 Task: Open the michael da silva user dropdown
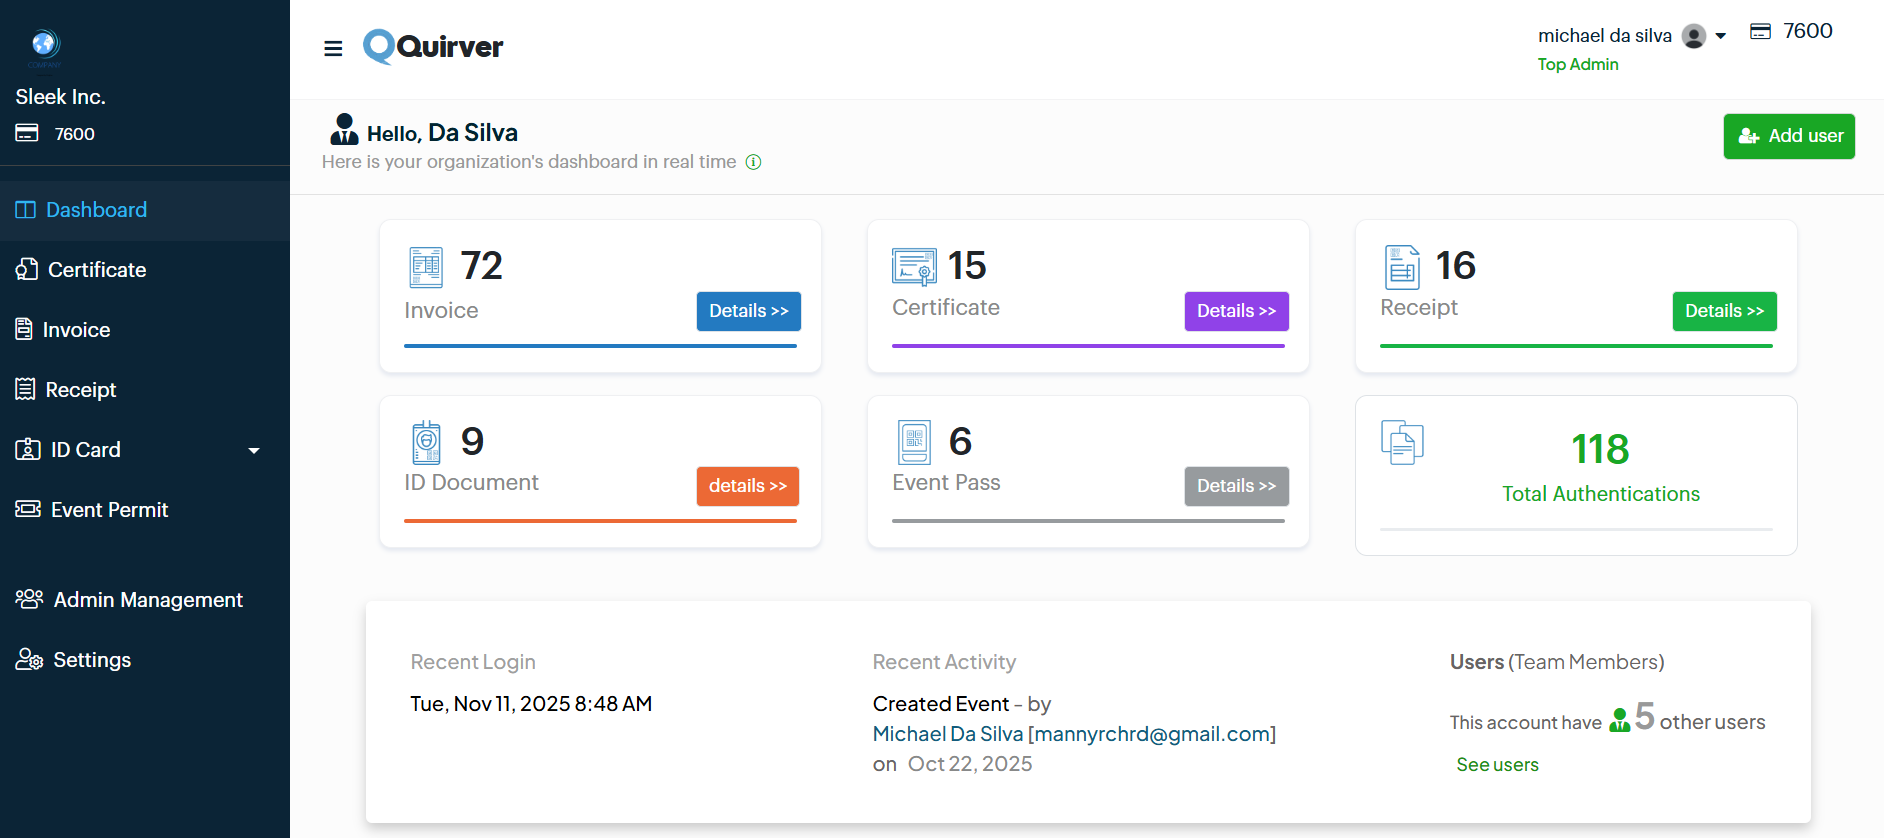1720,36
